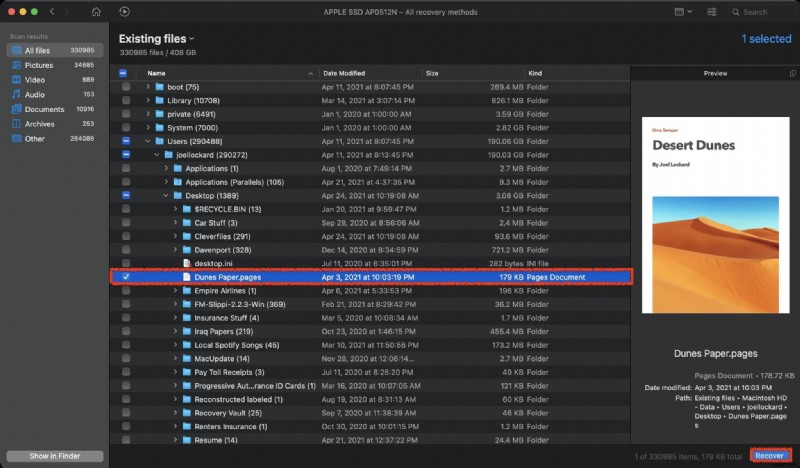Collapse the Desktop folder

pos(166,195)
